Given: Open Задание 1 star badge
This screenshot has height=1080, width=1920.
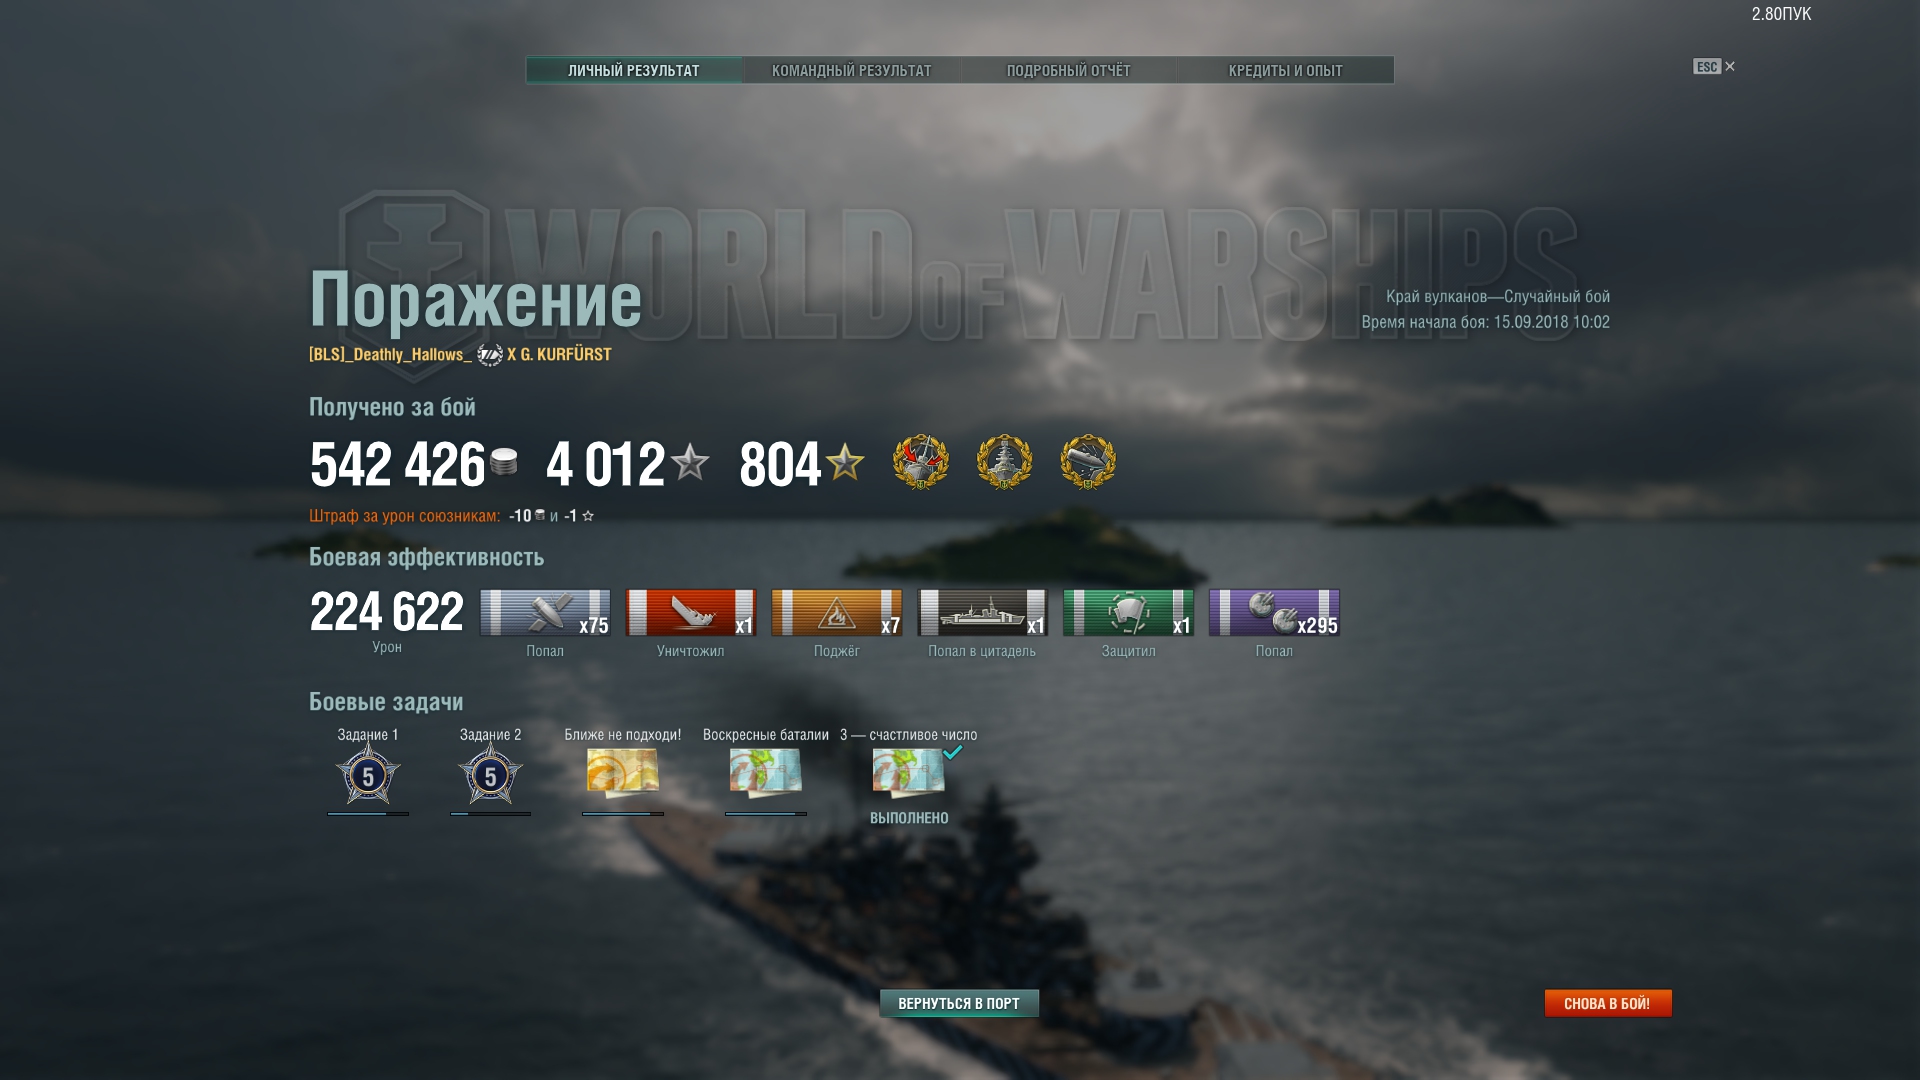Looking at the screenshot, I should coord(368,774).
